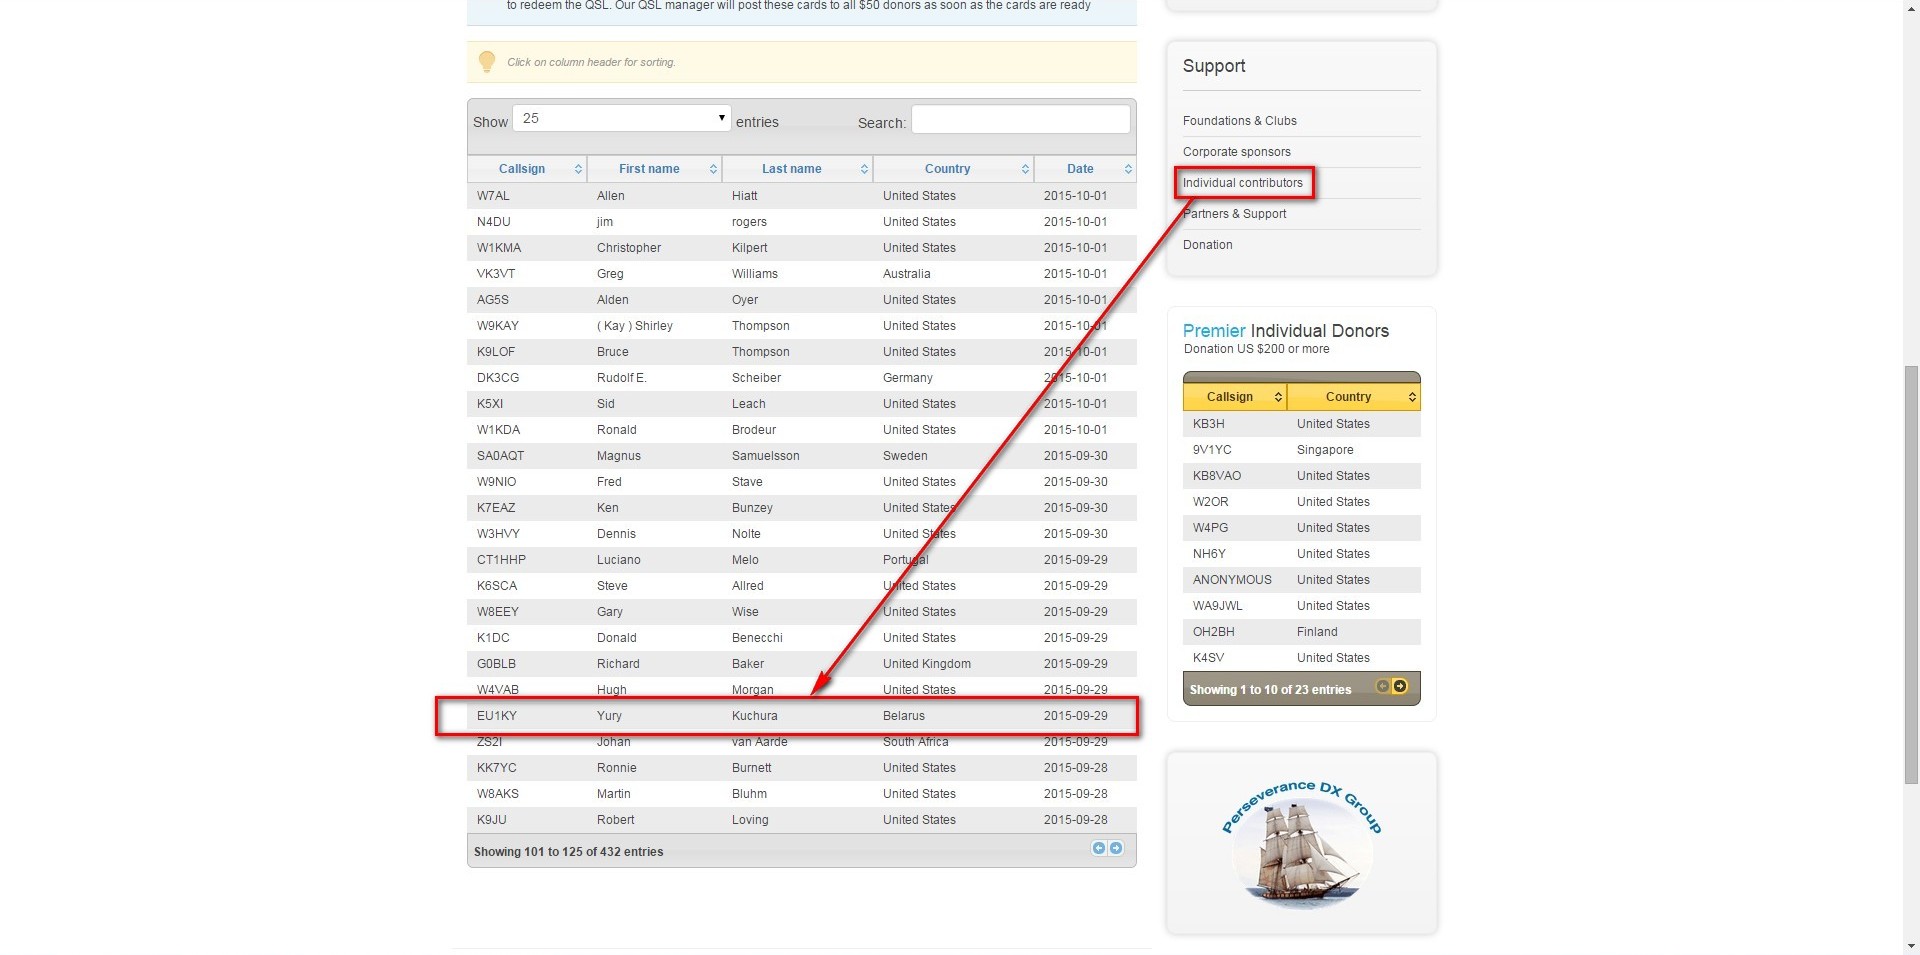Open the Individual contributors link

click(1242, 183)
